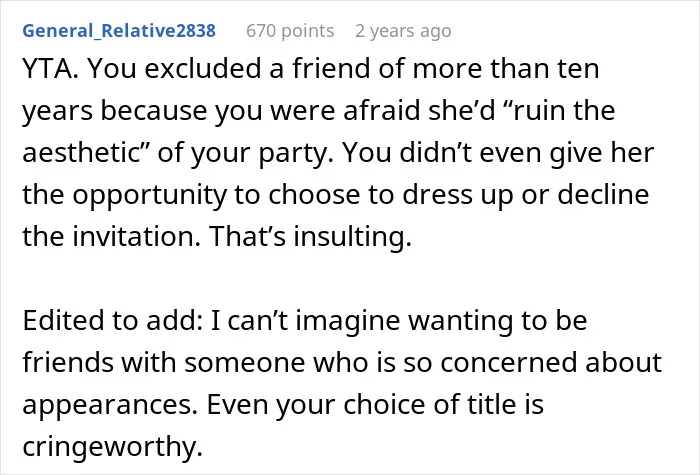The height and width of the screenshot is (475, 700).
Task: Click the 'YTA.' verdict at comment start
Action: tap(50, 69)
